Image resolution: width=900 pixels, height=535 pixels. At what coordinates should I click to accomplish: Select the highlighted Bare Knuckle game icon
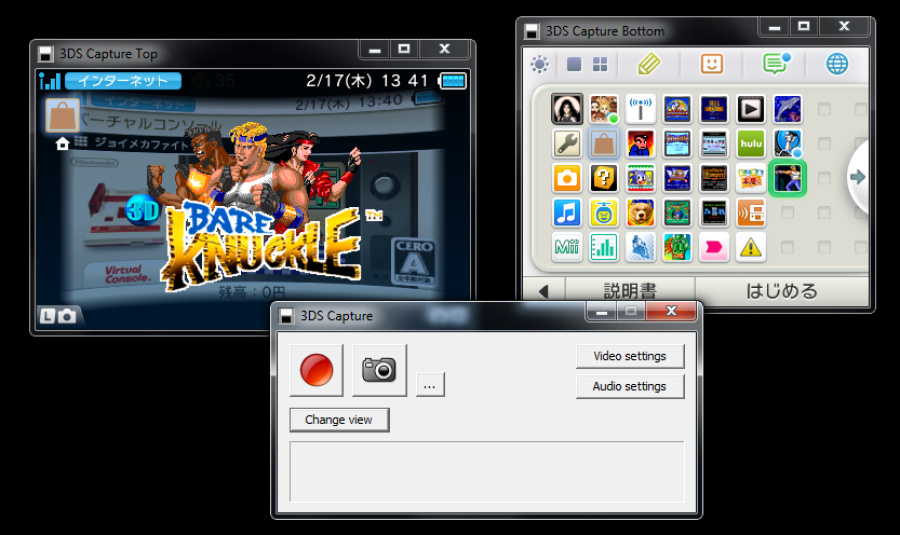(788, 178)
